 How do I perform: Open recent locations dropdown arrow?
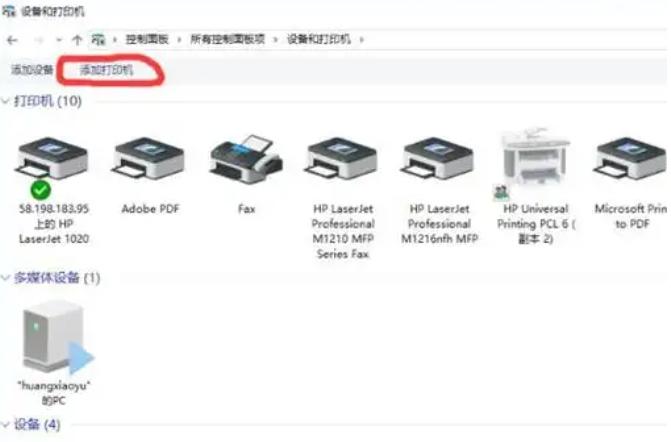point(59,40)
